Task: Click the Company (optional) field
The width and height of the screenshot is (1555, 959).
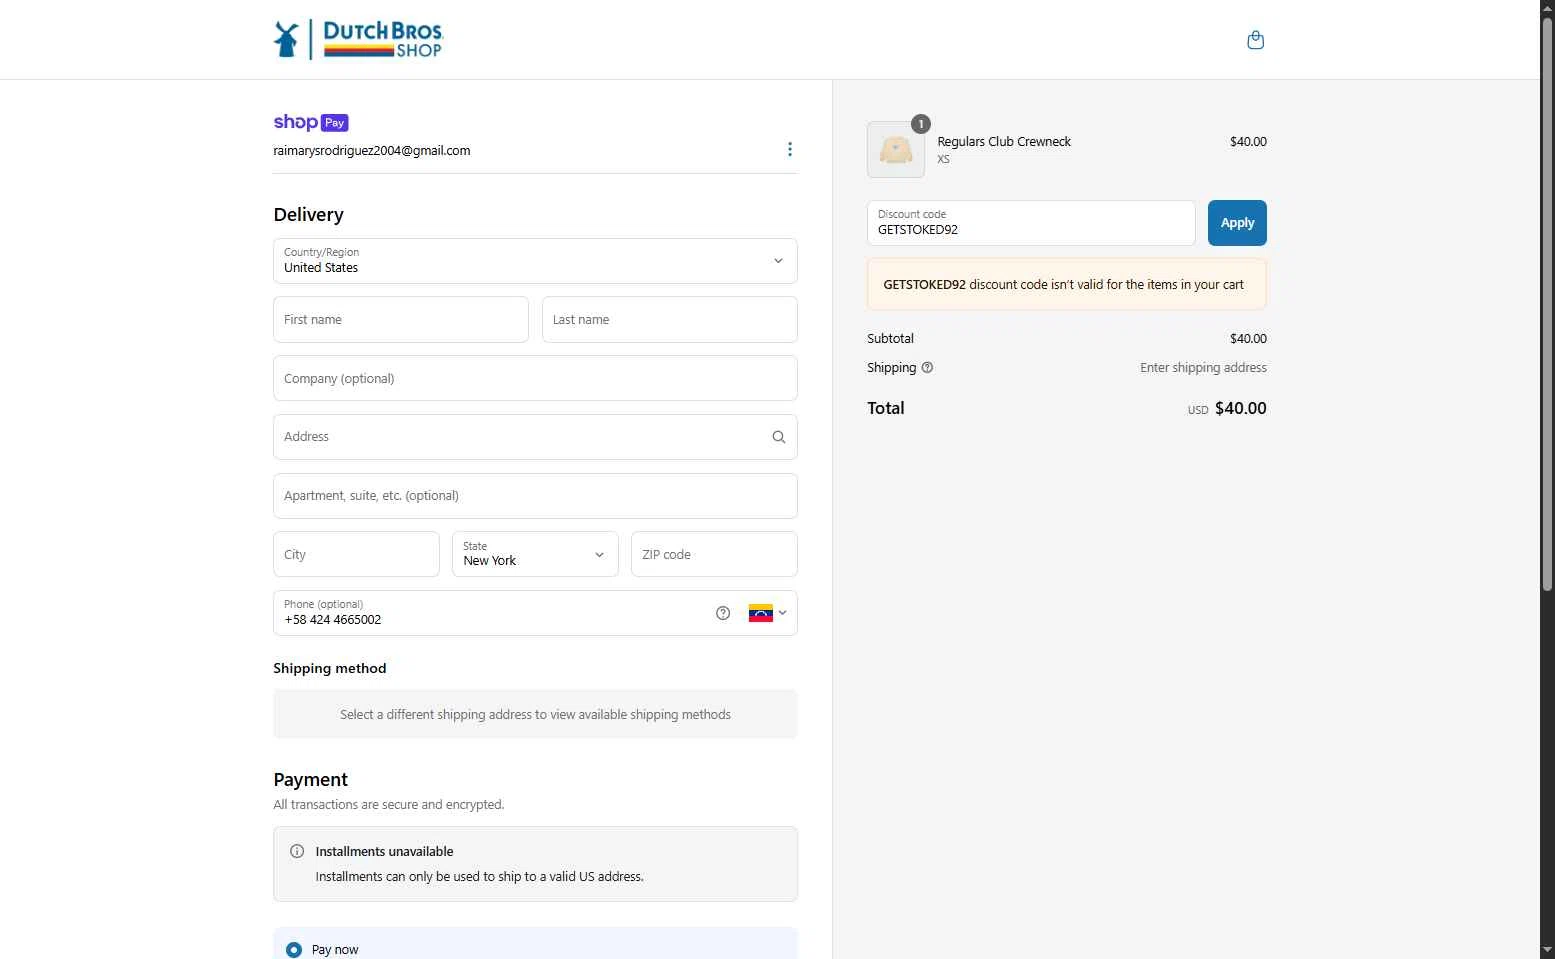Action: [x=535, y=378]
